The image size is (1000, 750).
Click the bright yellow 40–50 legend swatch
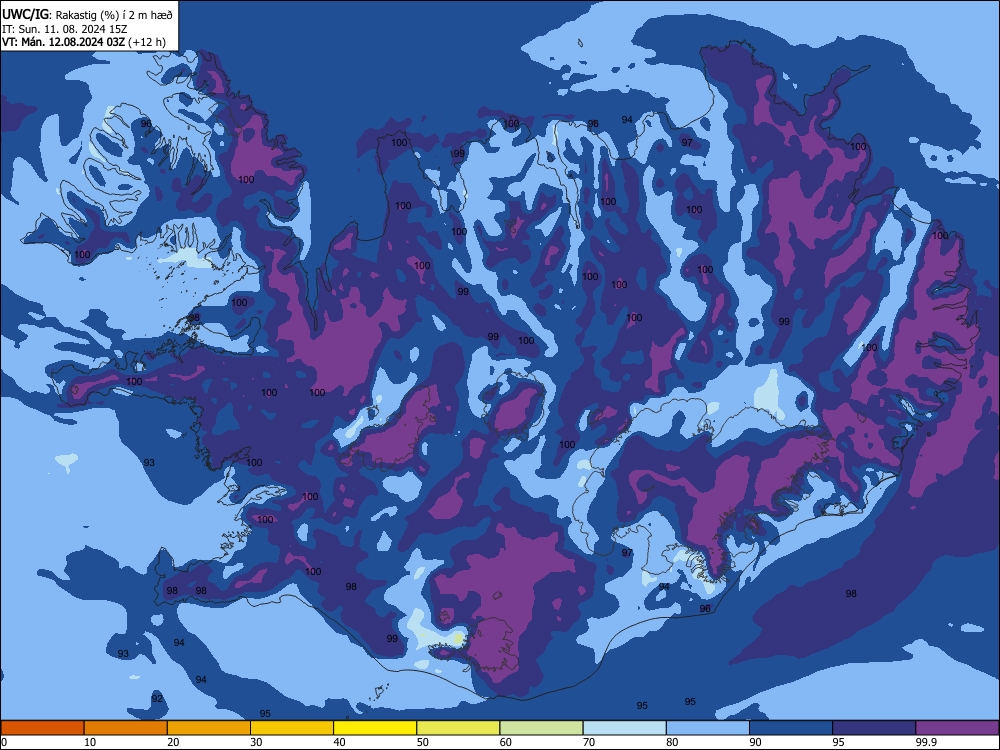(375, 728)
